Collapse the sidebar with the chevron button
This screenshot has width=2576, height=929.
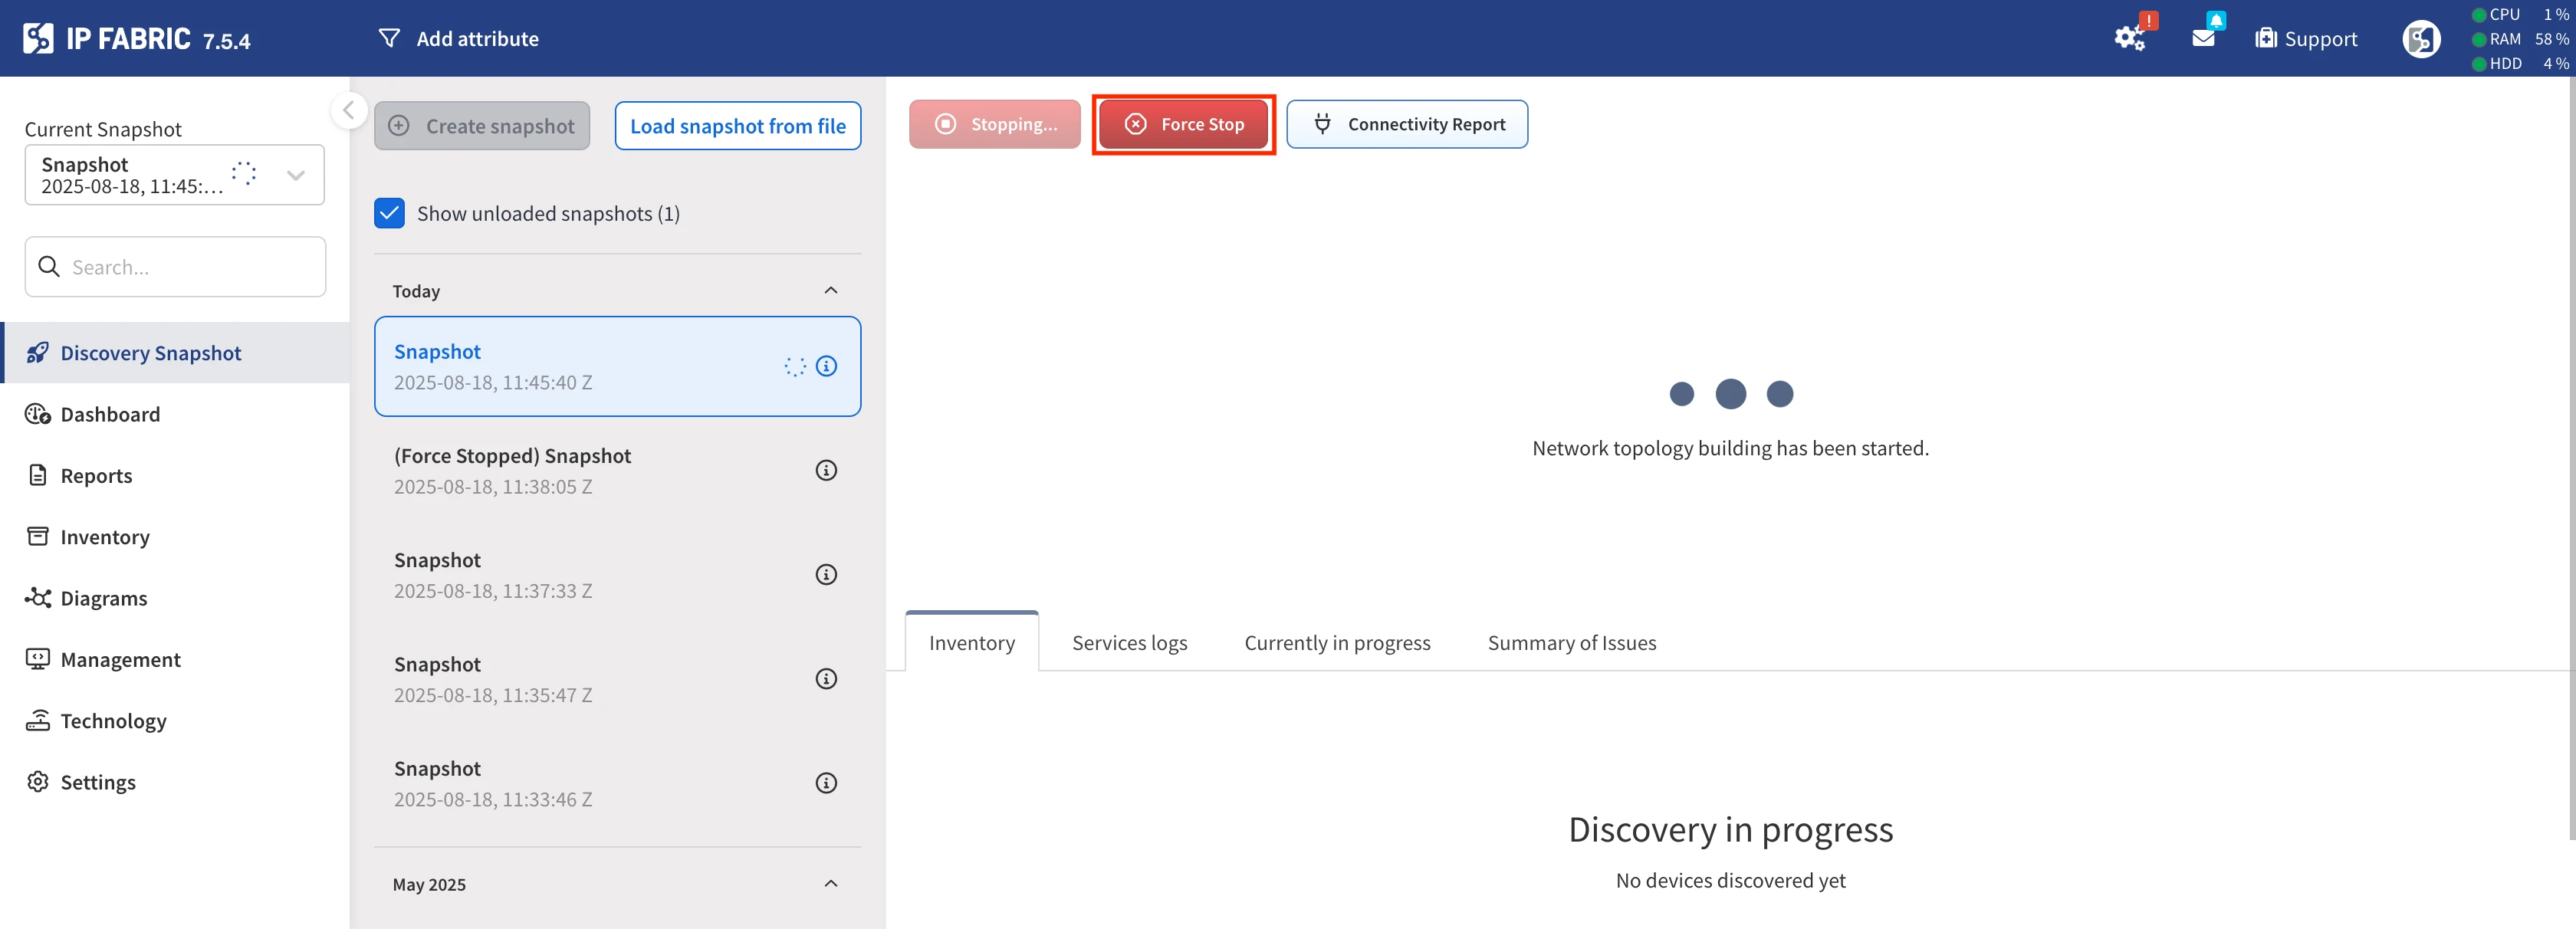click(348, 110)
